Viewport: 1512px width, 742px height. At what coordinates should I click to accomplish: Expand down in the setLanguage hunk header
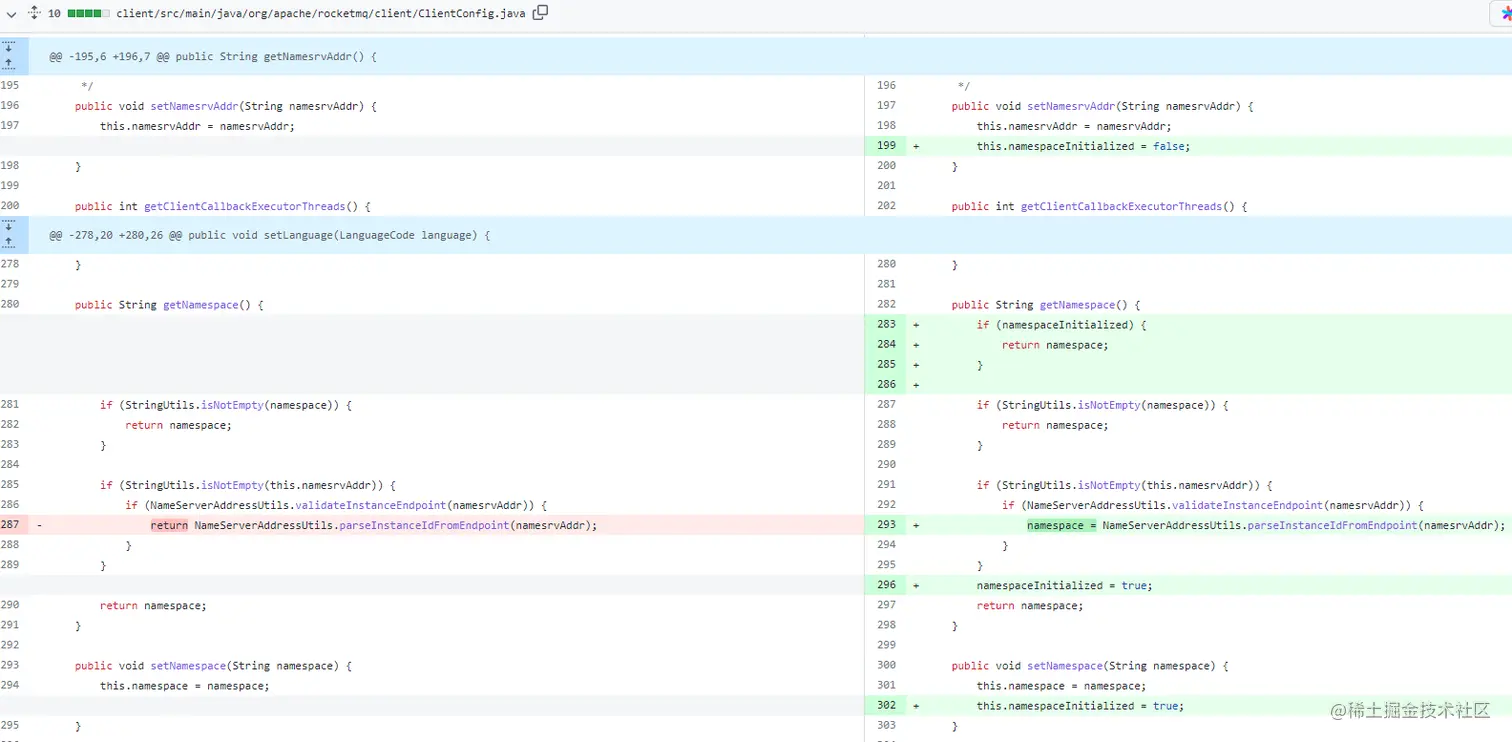(x=8, y=226)
